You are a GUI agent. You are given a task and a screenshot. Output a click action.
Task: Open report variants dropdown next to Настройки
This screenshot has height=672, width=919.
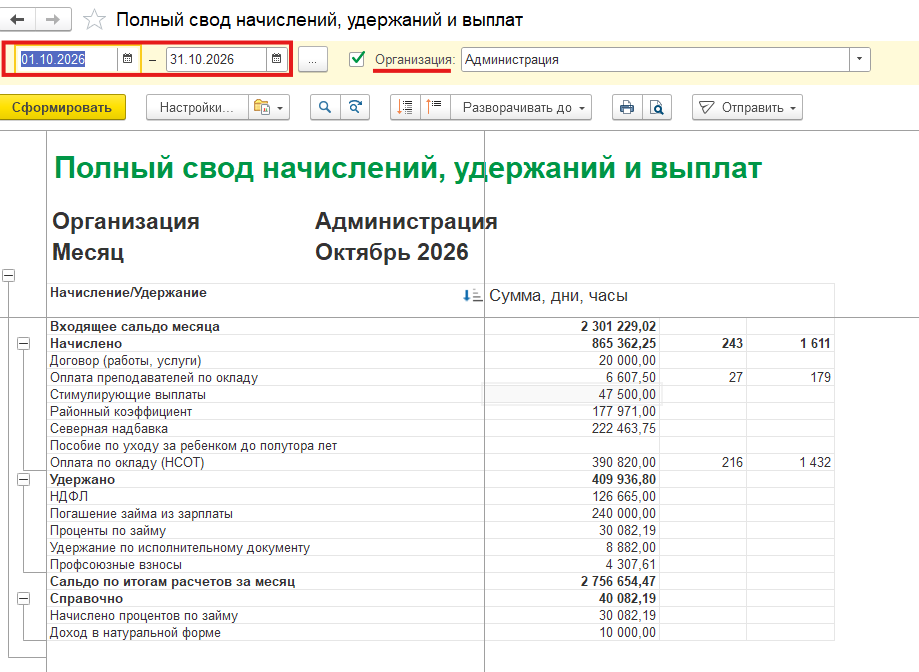[269, 108]
